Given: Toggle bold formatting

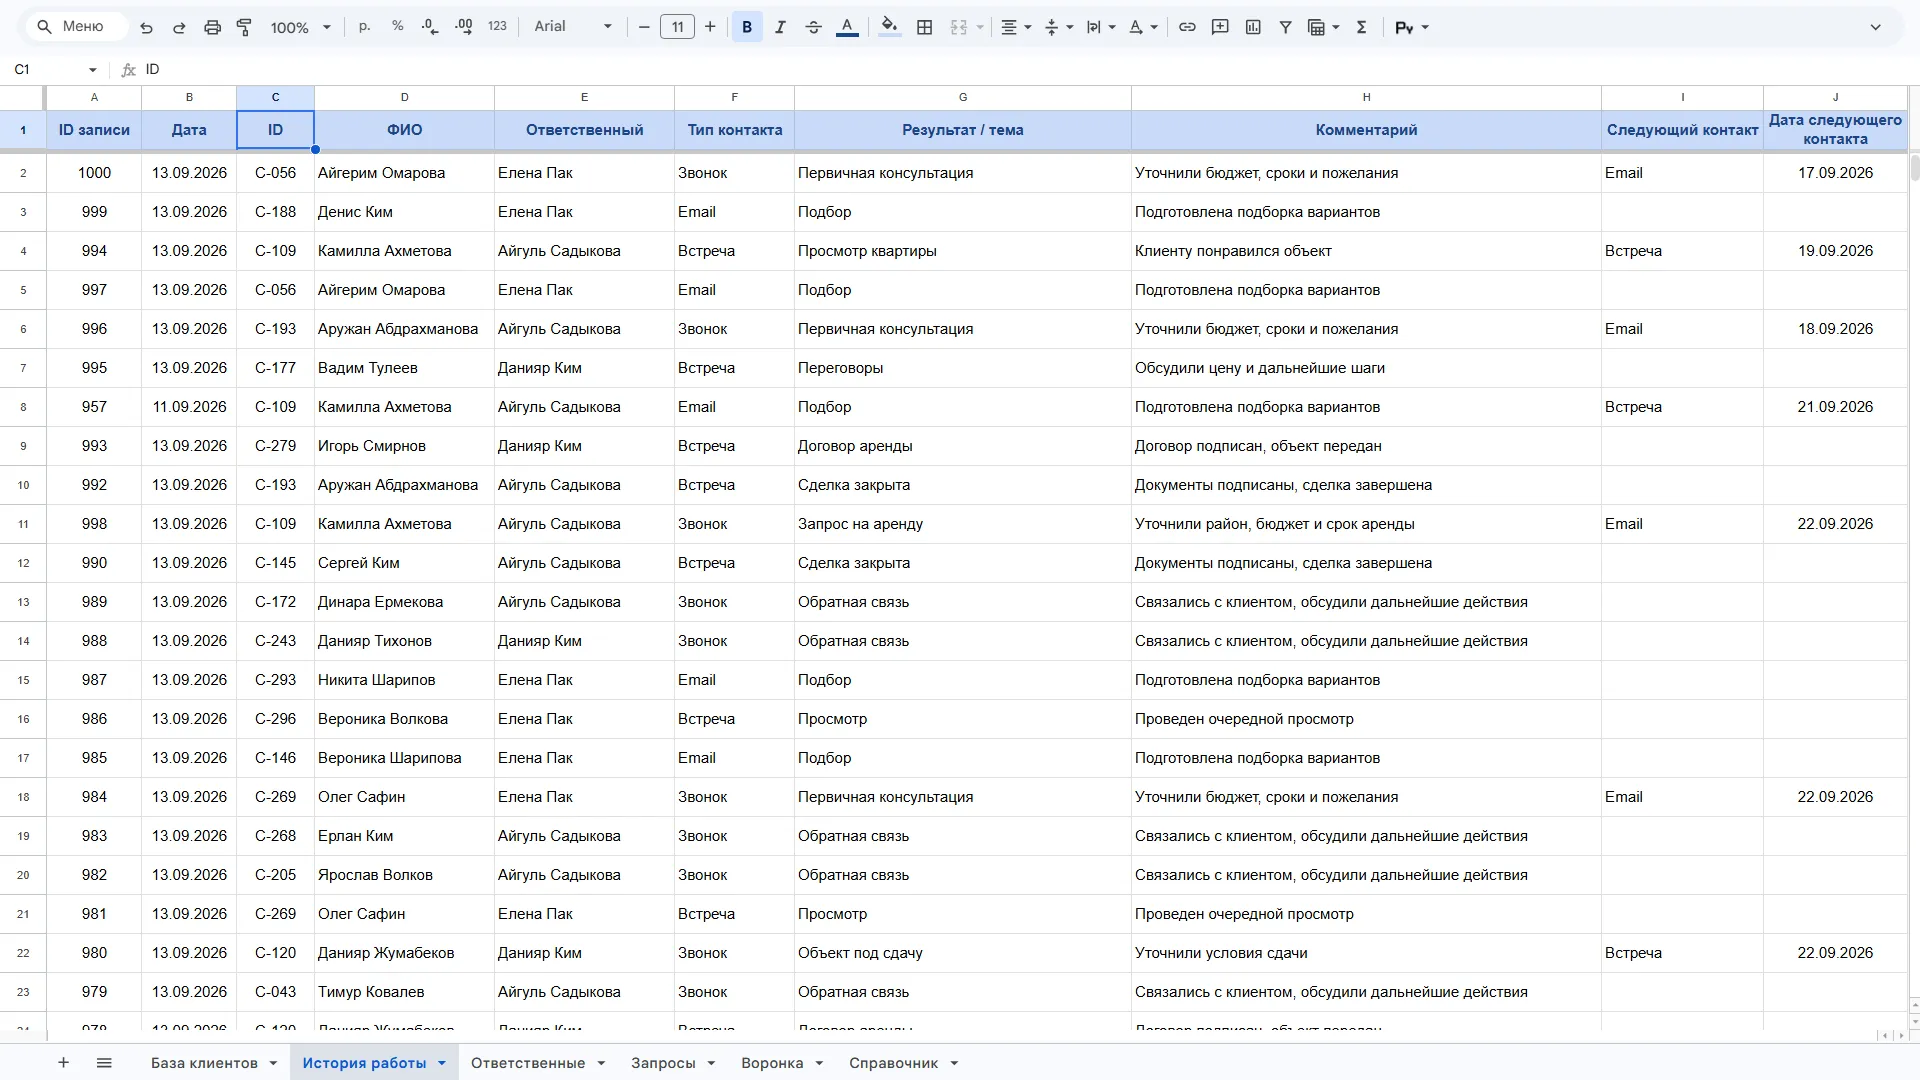Looking at the screenshot, I should [747, 27].
